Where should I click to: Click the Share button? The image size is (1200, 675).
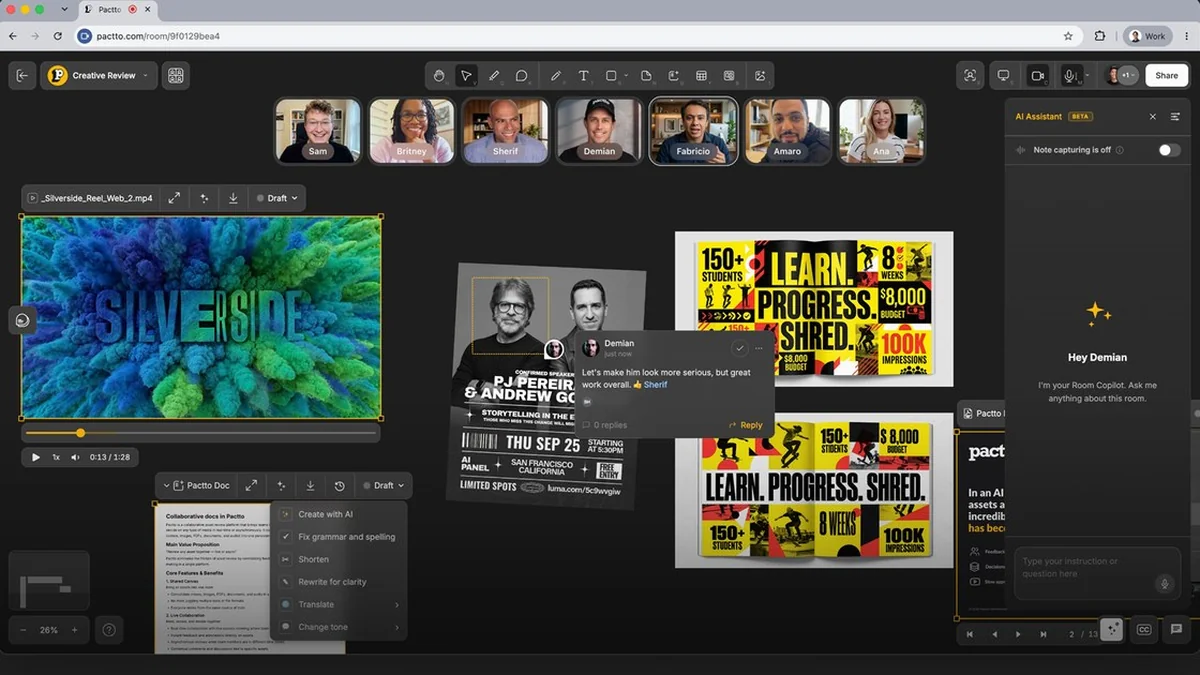pos(1166,76)
